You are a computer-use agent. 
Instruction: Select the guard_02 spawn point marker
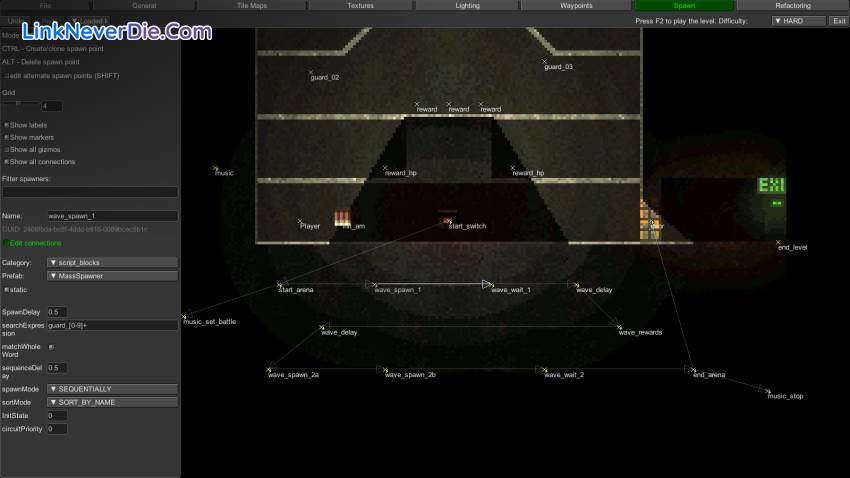pos(311,72)
